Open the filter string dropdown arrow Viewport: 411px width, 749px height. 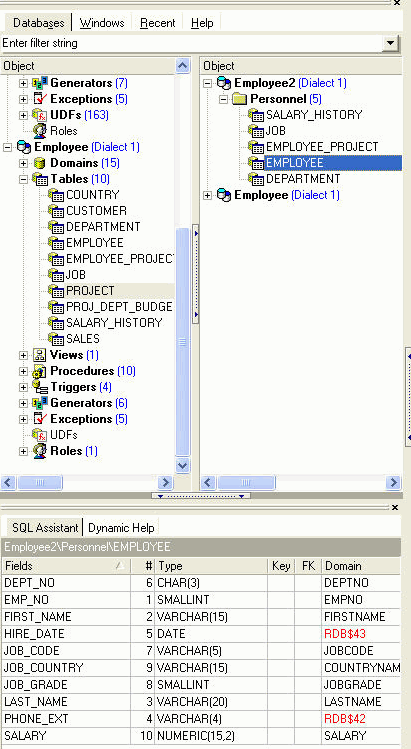(391, 43)
